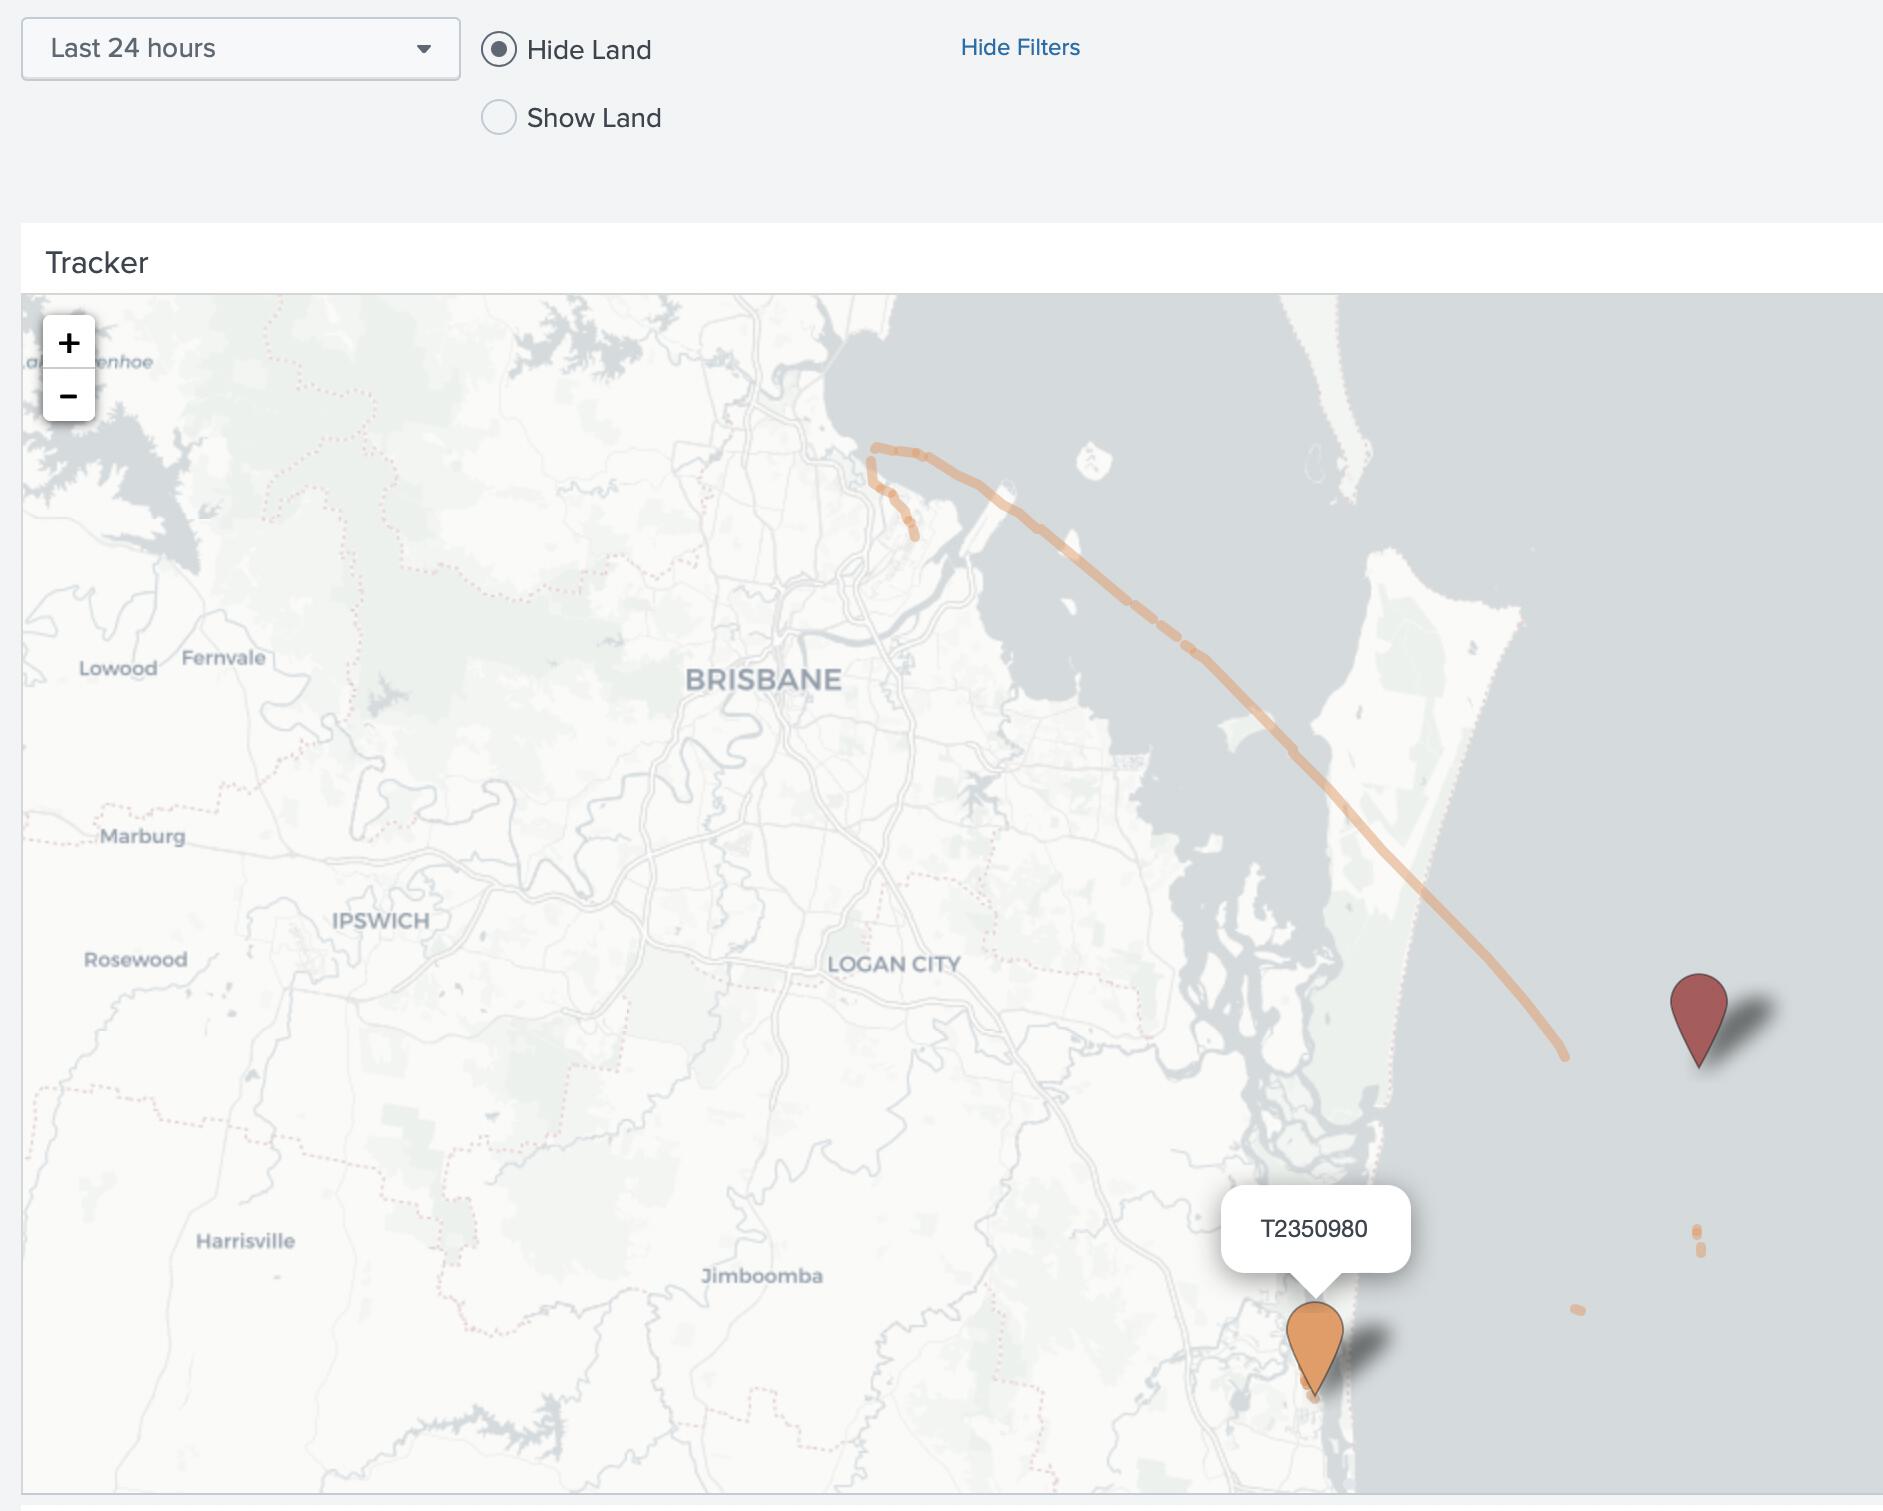Select the Show Land radio button
The height and width of the screenshot is (1511, 1883).
499,117
